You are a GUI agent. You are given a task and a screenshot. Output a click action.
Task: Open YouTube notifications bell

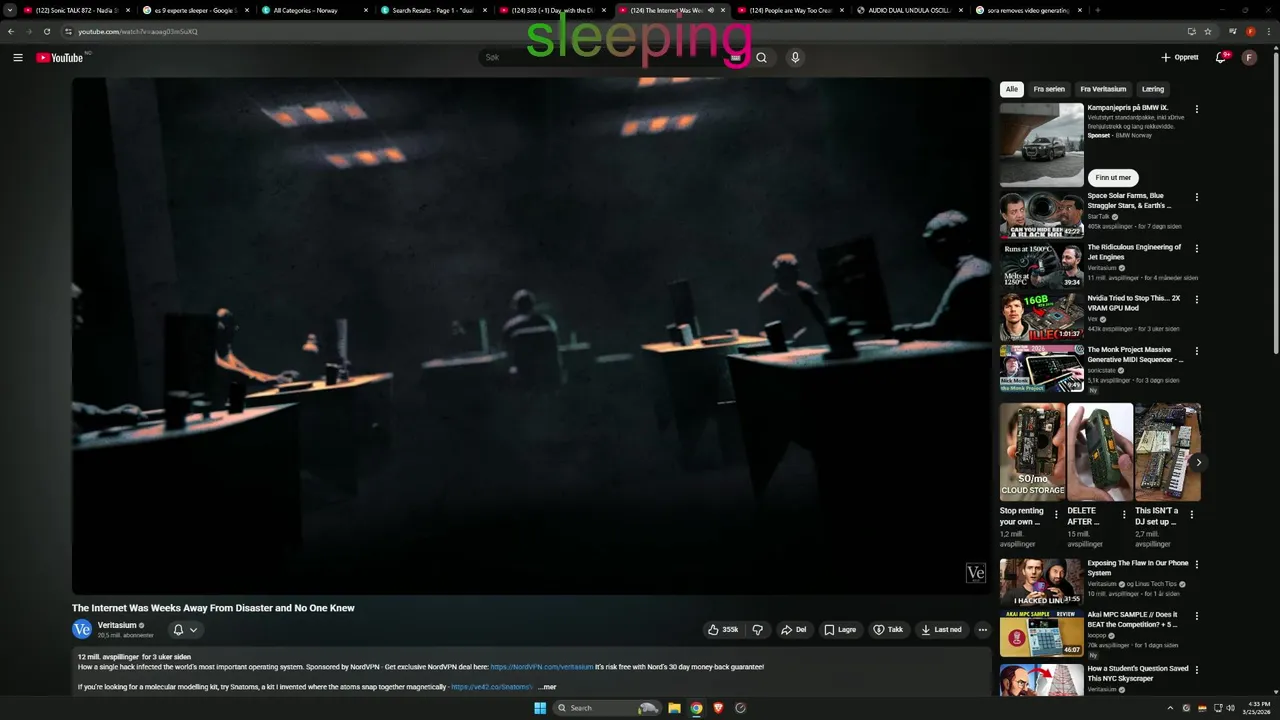pyautogui.click(x=1220, y=58)
